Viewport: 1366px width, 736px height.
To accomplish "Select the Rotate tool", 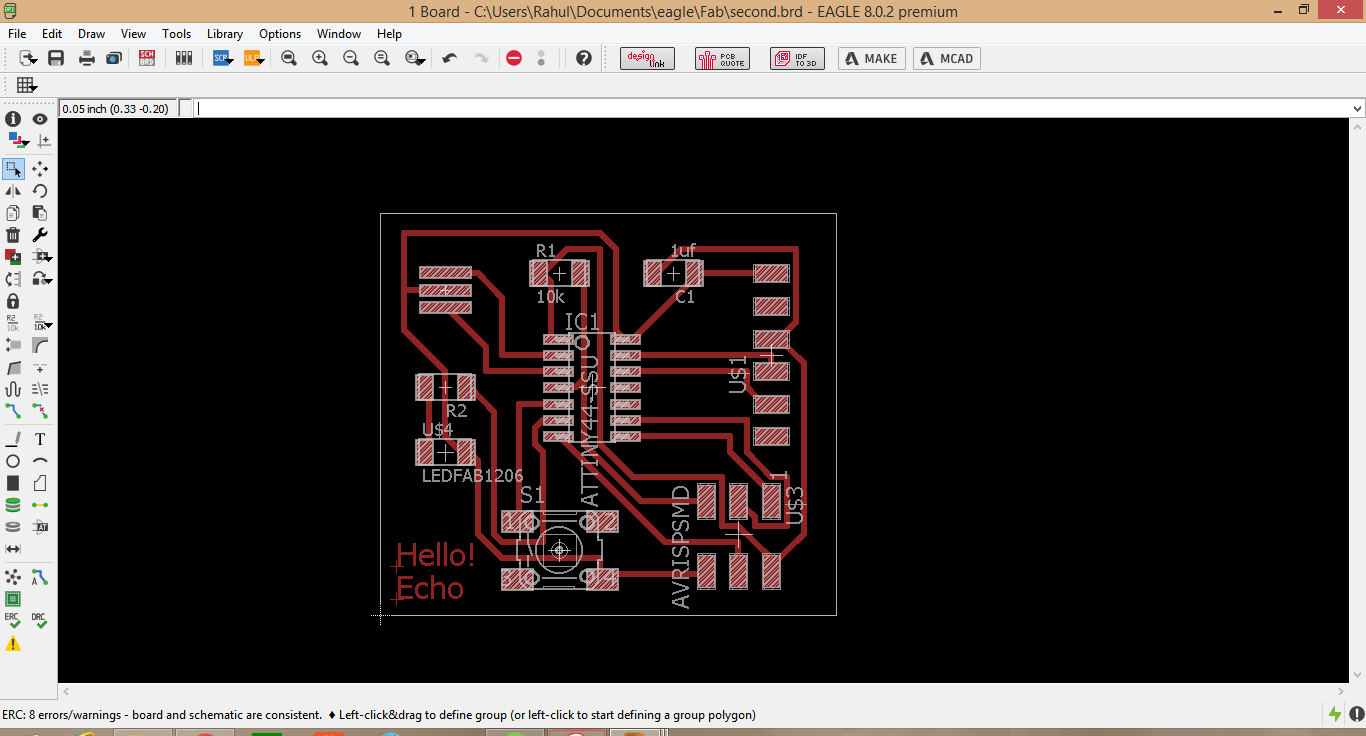I will click(40, 191).
